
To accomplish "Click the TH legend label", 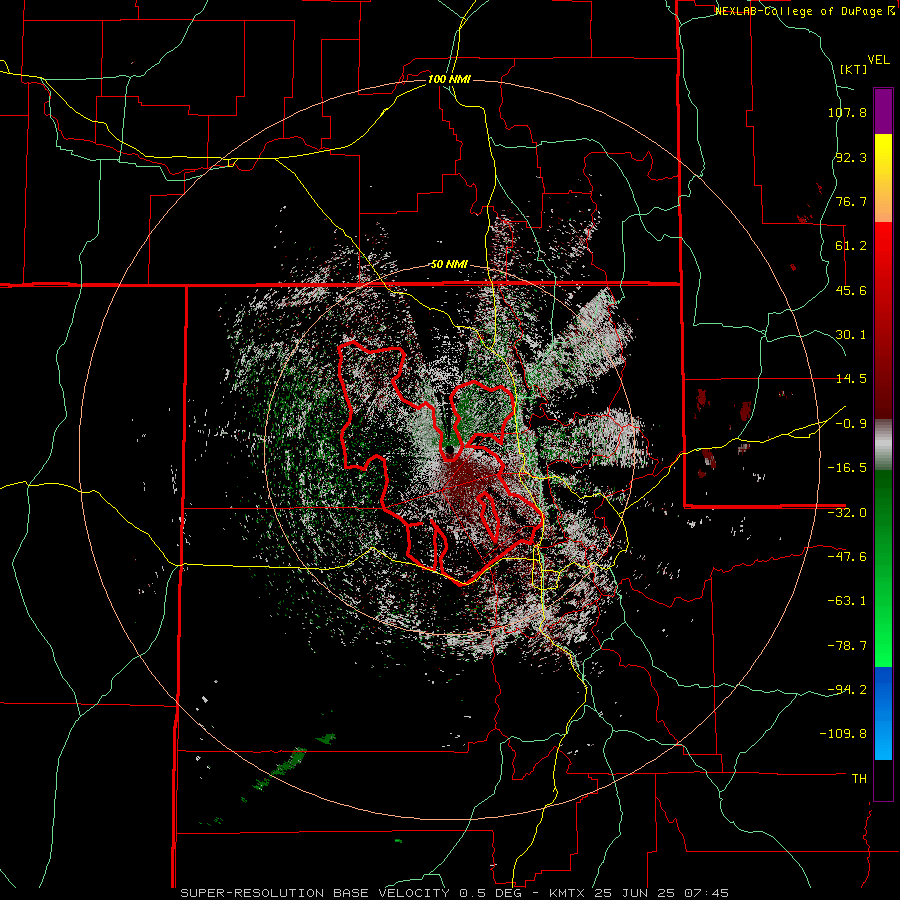I will pos(859,779).
